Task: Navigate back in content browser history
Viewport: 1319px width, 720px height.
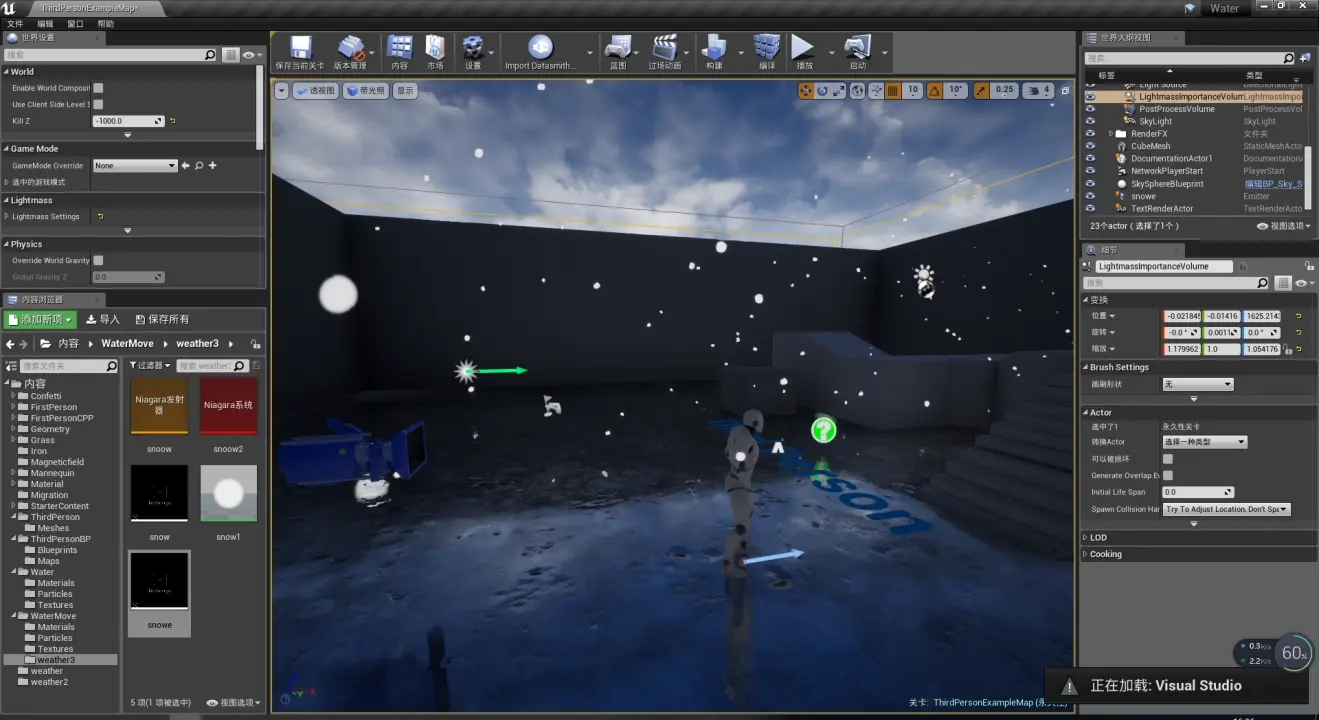Action: pyautogui.click(x=10, y=343)
